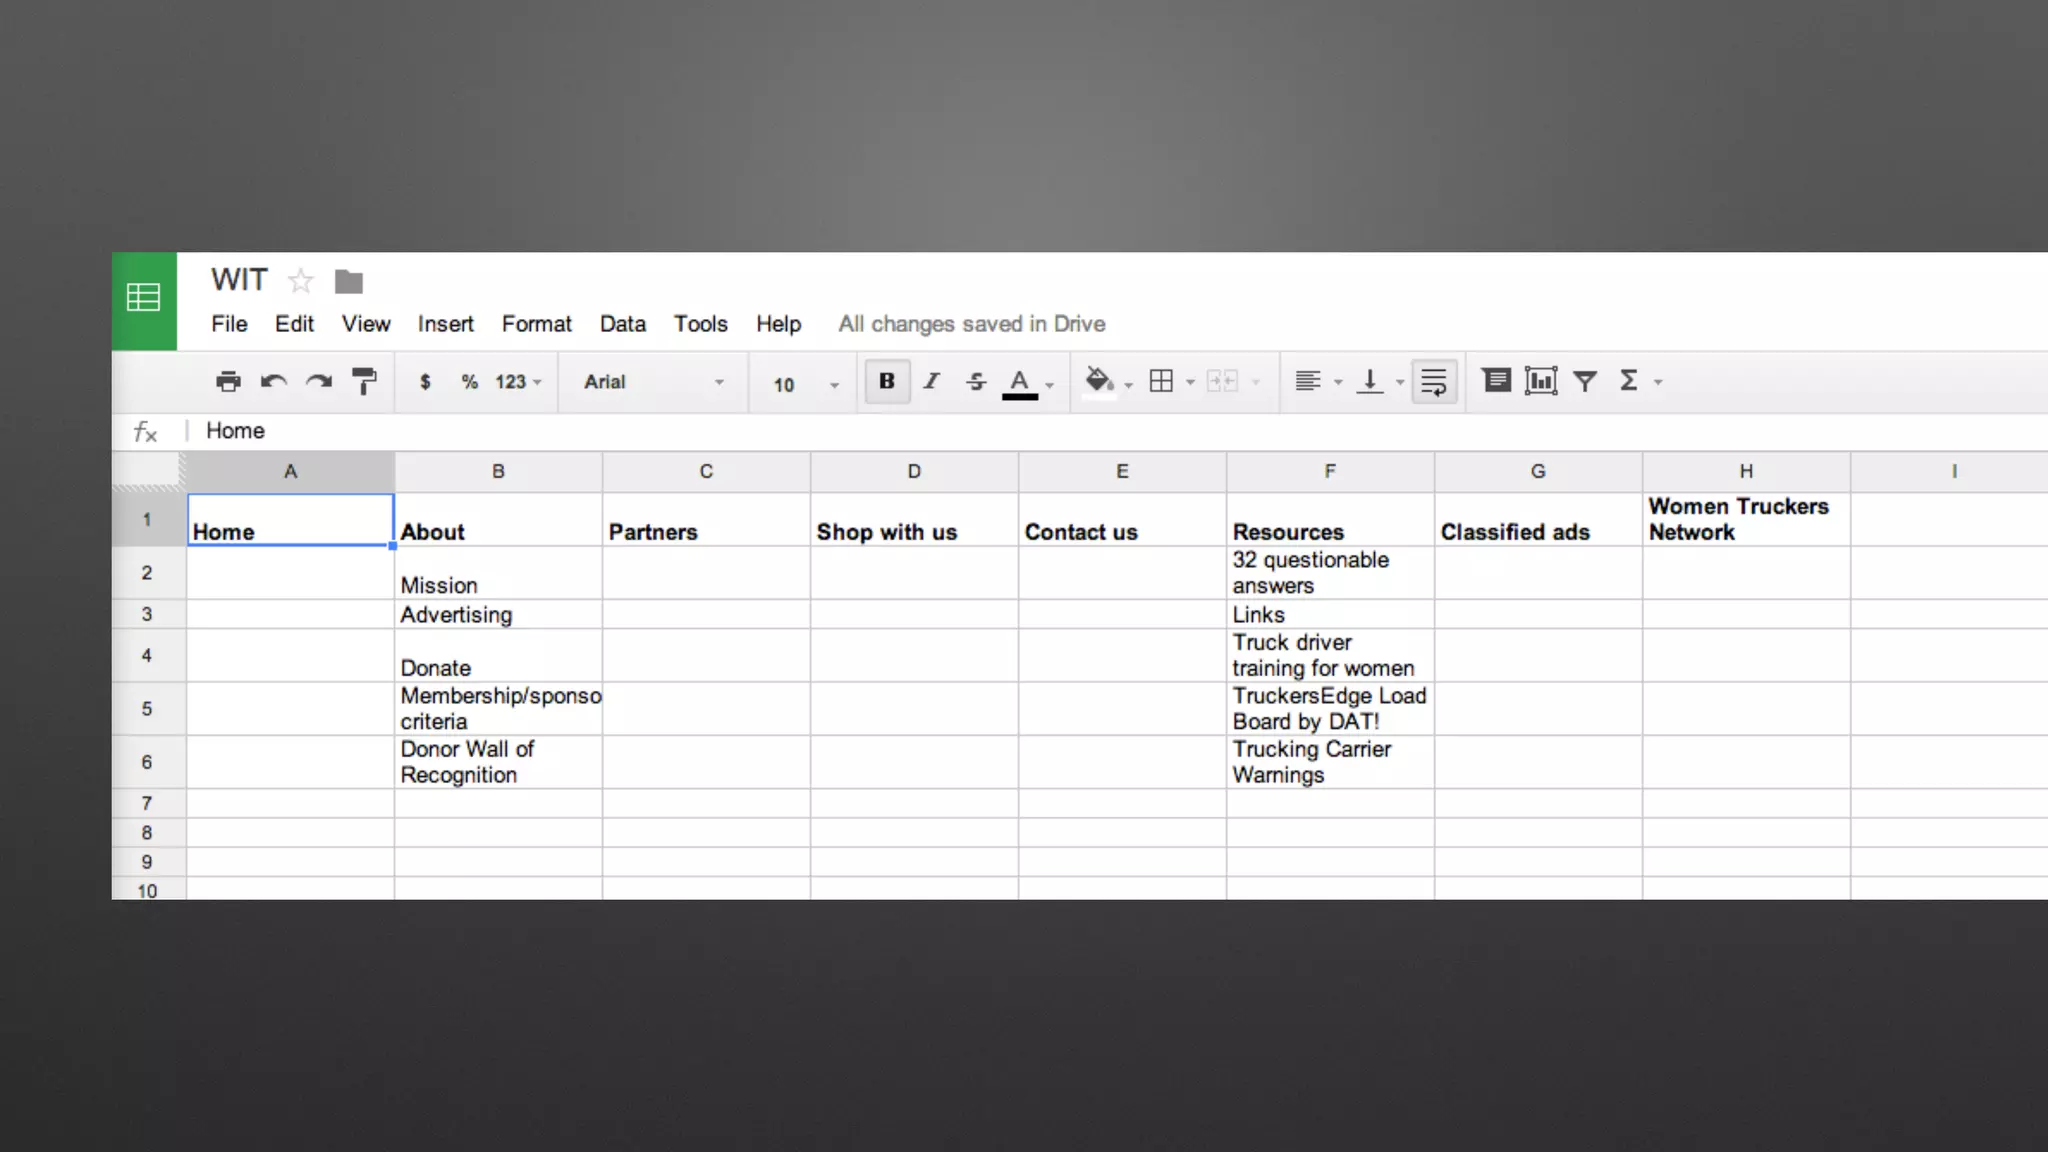Open the Data menu
The width and height of the screenshot is (2048, 1152).
click(622, 324)
